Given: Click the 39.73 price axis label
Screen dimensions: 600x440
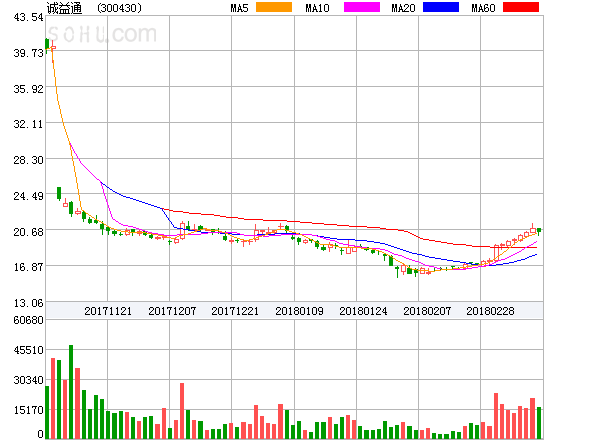Looking at the screenshot, I should 28,53.
